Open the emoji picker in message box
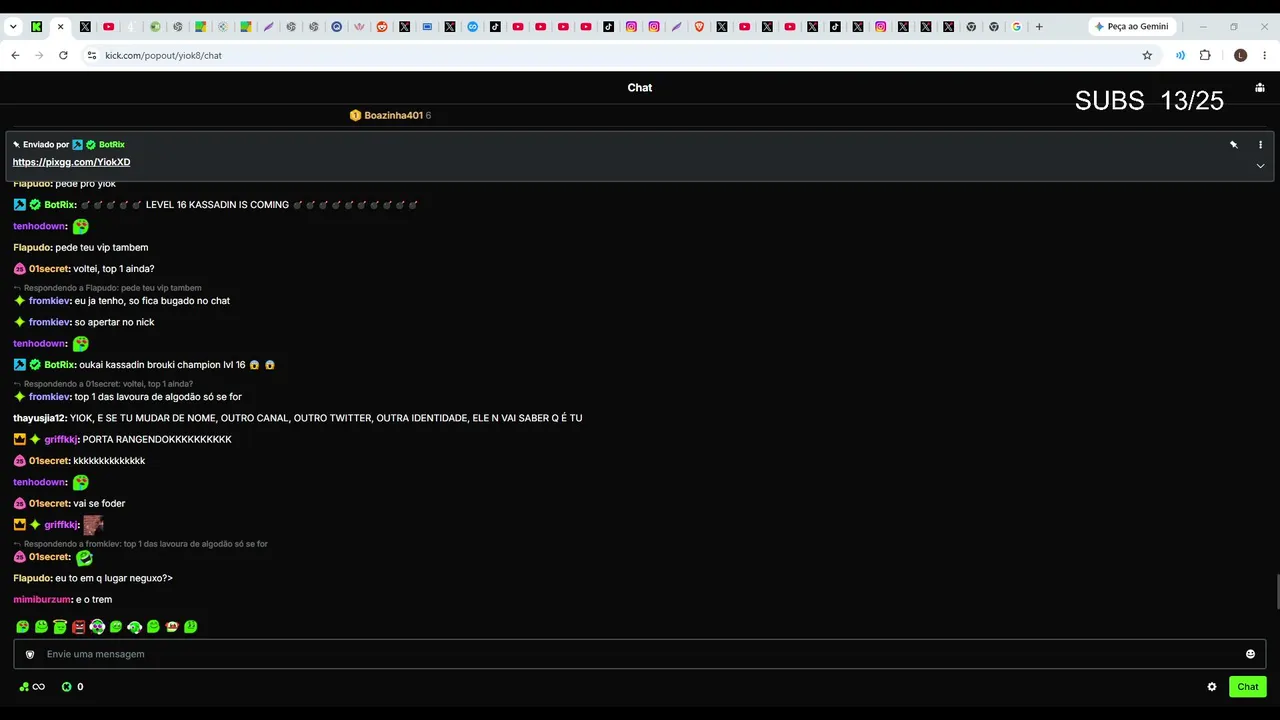The image size is (1280, 720). [1250, 654]
